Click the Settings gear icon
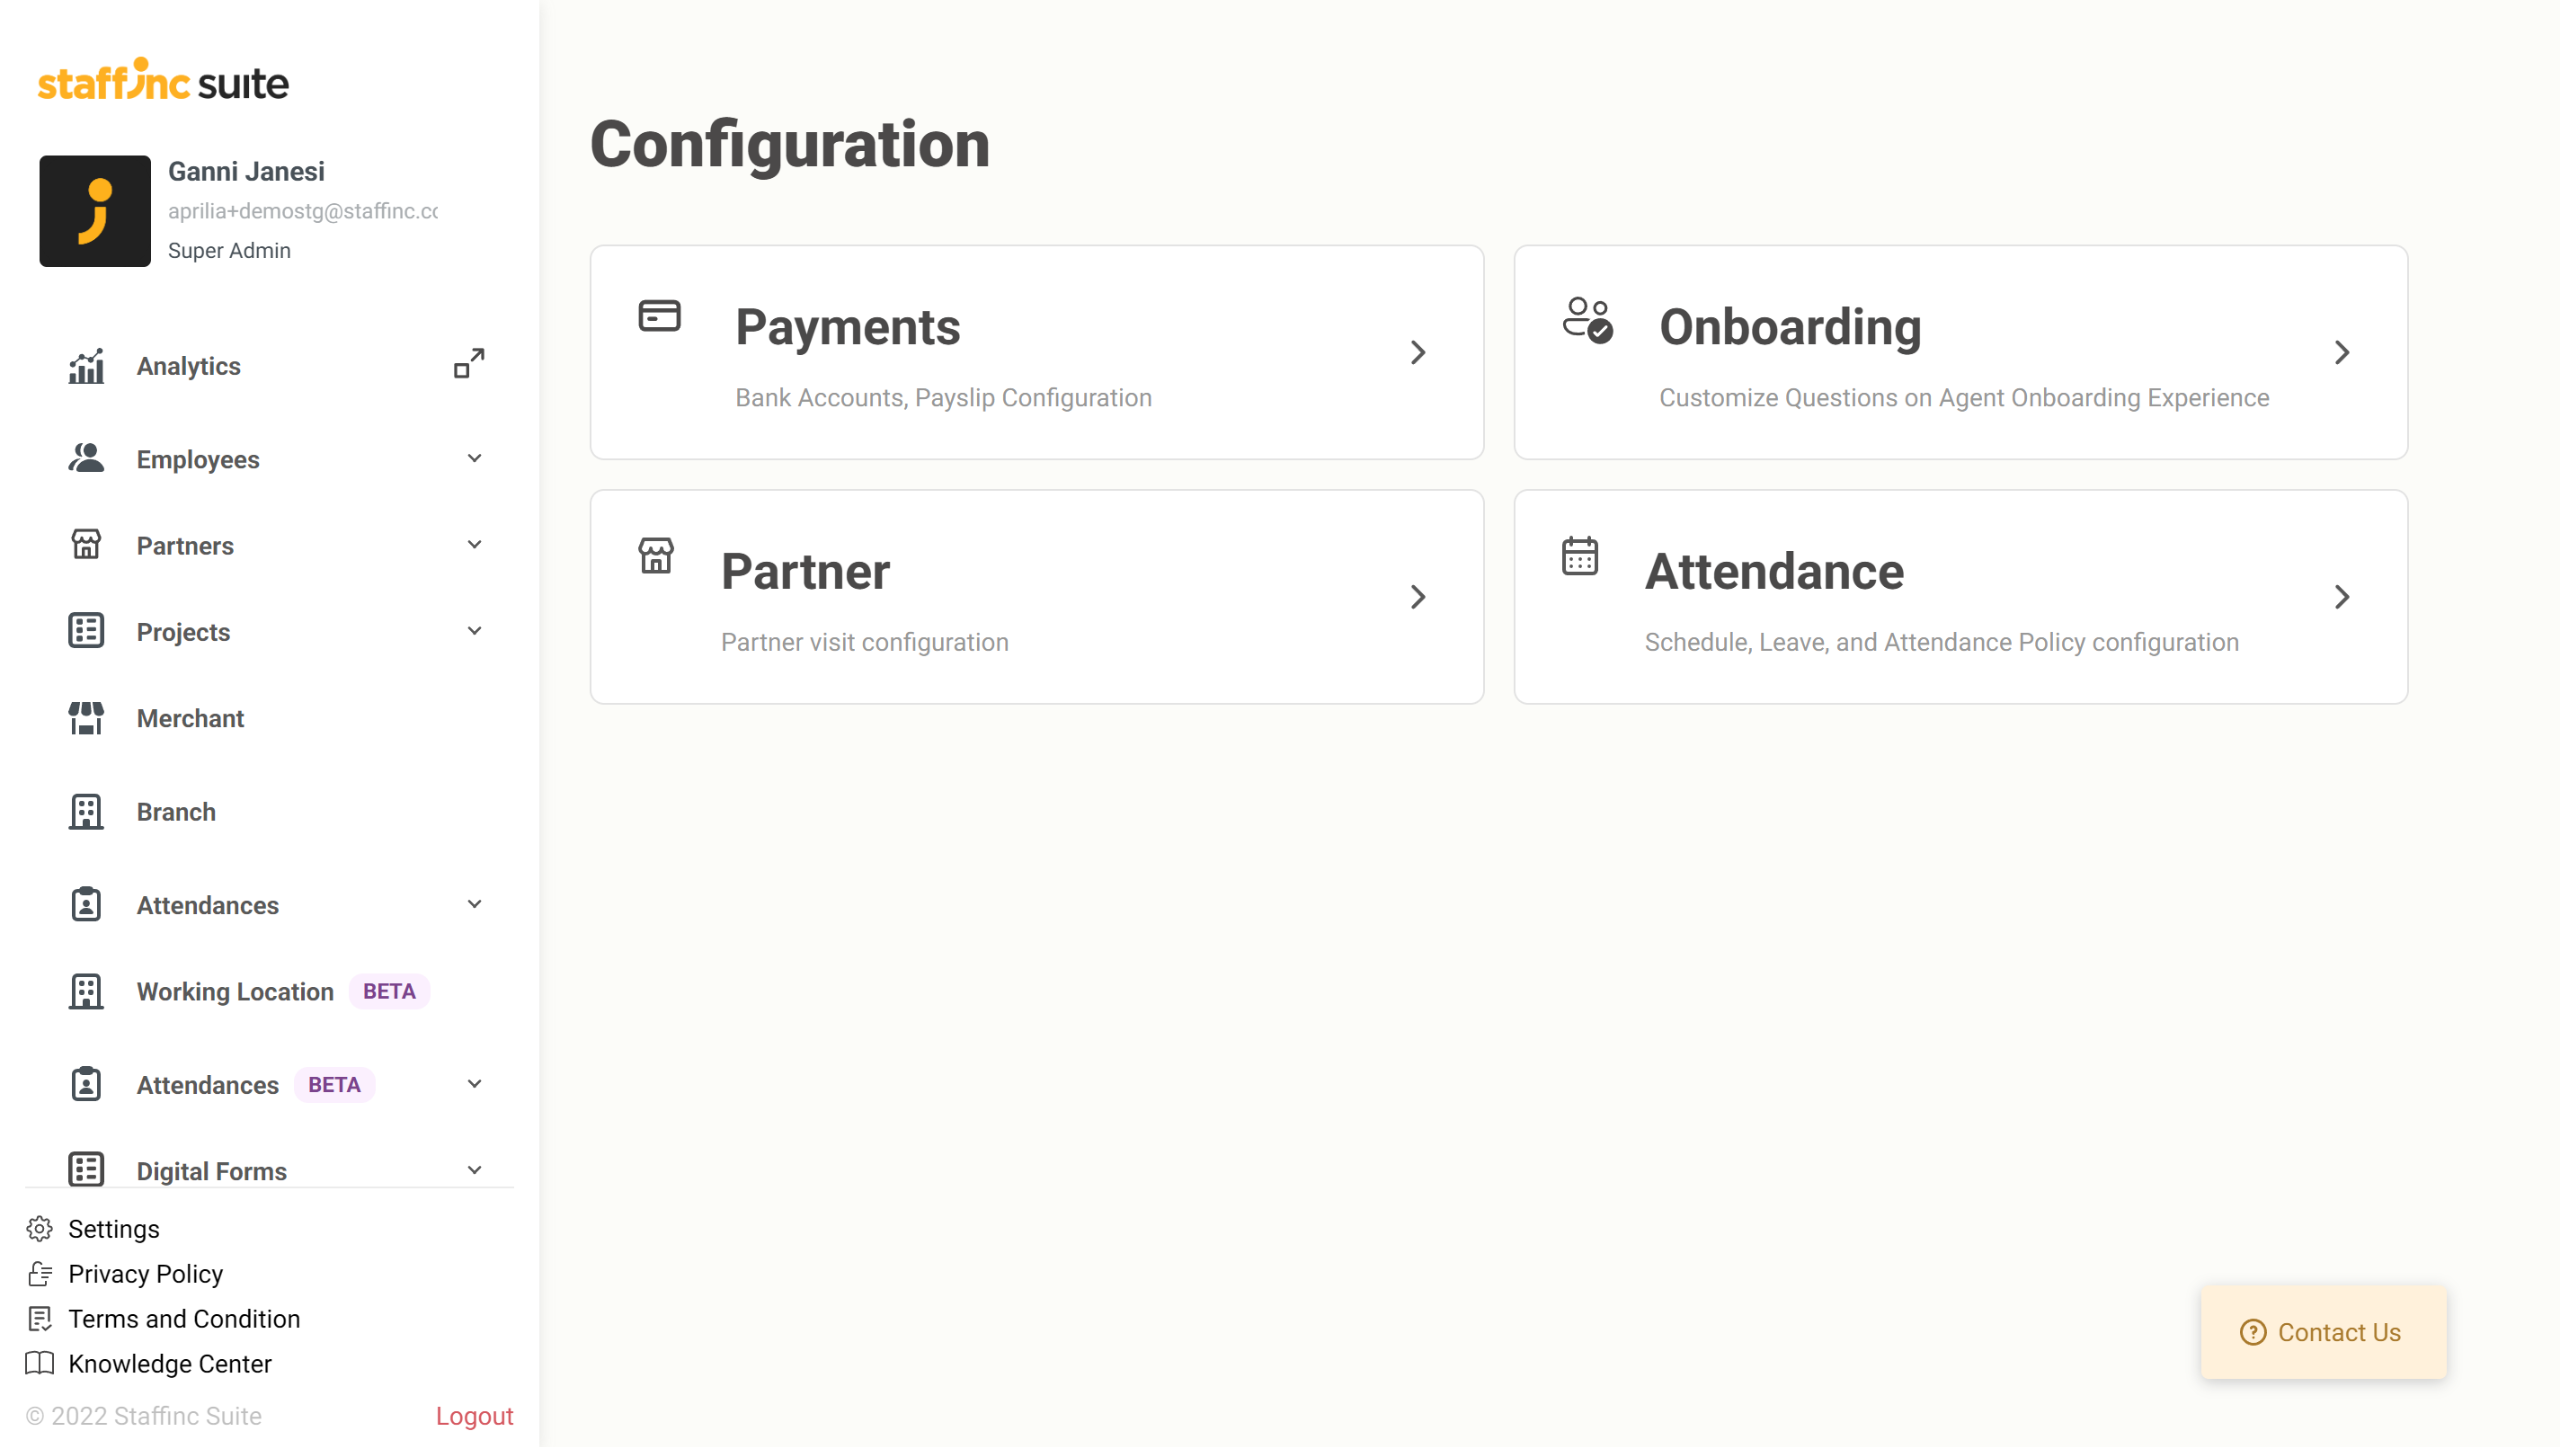2560x1447 pixels. [40, 1228]
